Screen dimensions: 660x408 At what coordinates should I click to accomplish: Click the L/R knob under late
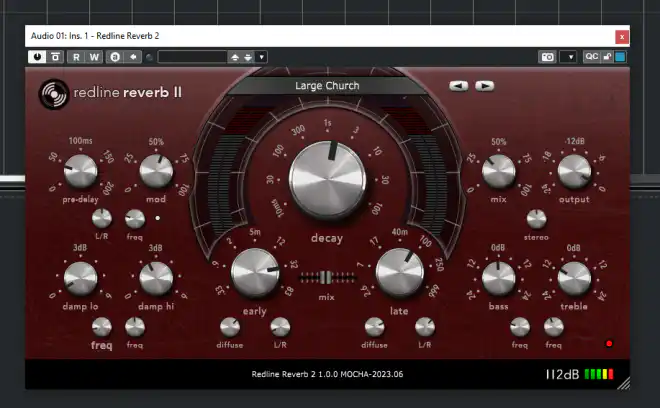425,327
